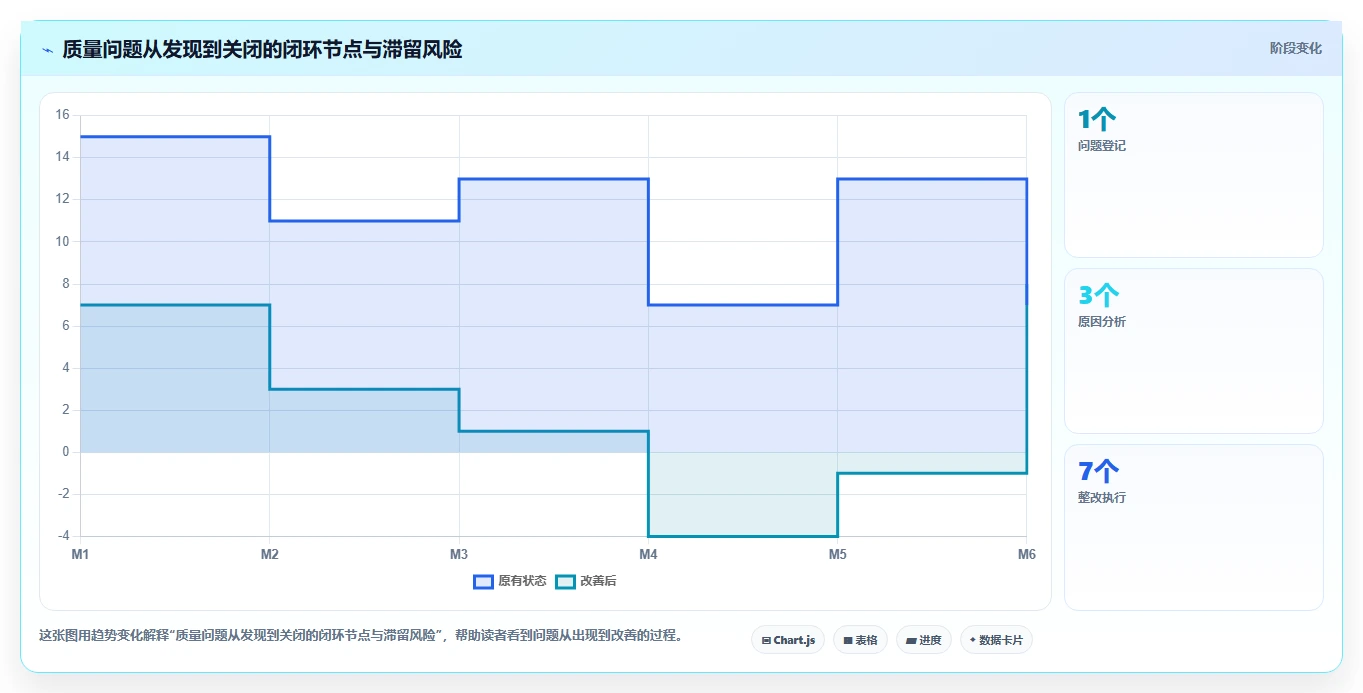Click the M5 x-axis label
The image size is (1363, 693).
click(837, 554)
